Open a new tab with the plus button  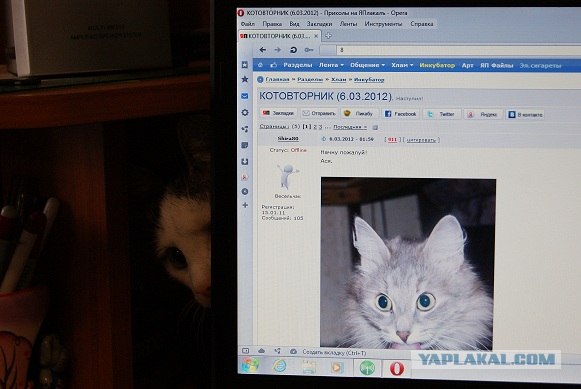(328, 36)
